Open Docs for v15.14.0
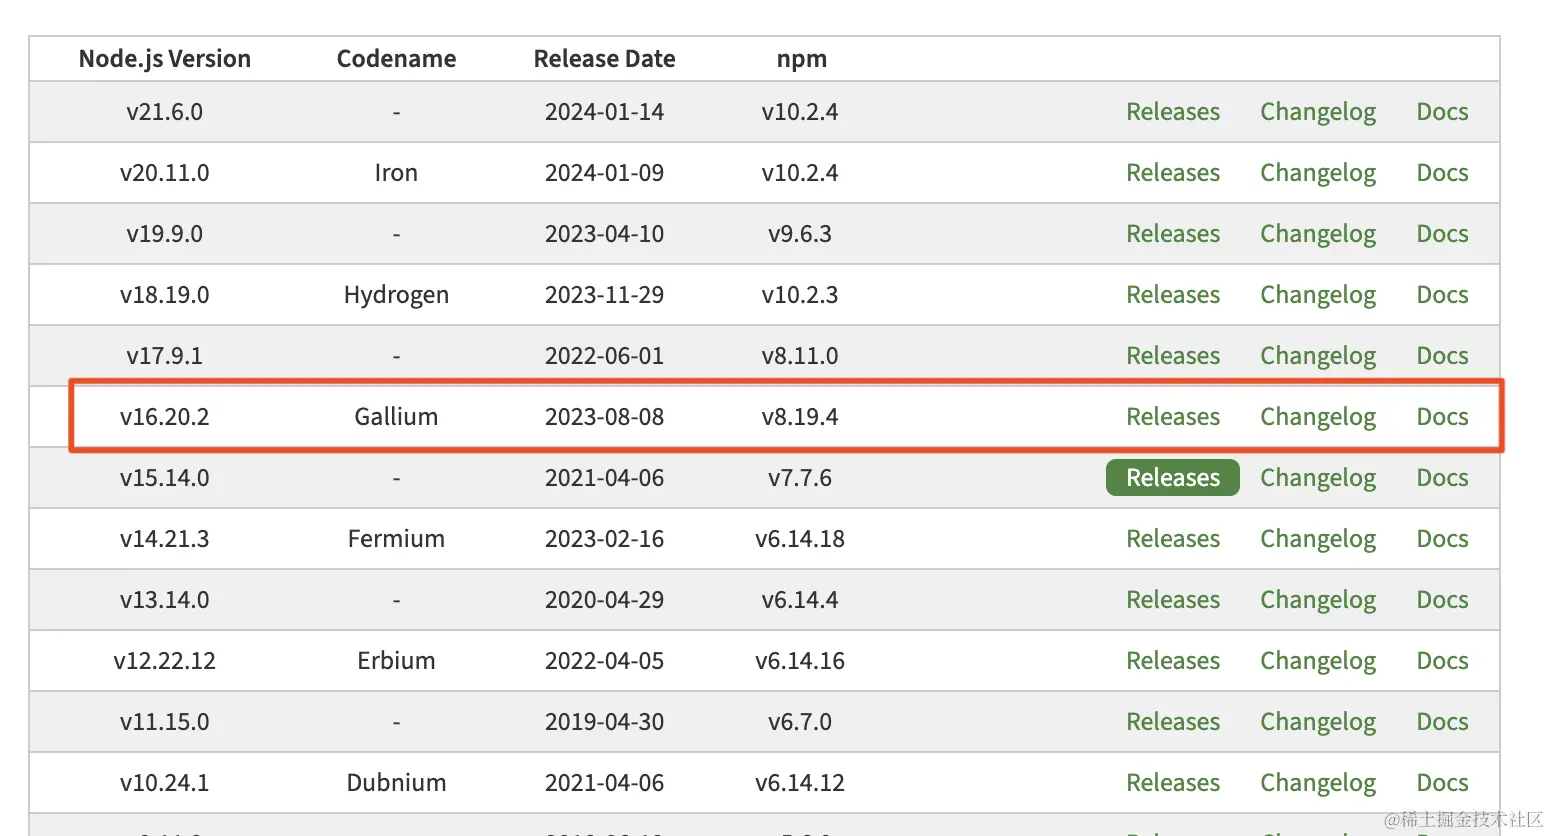Viewport: 1550px width, 836px height. click(1442, 478)
